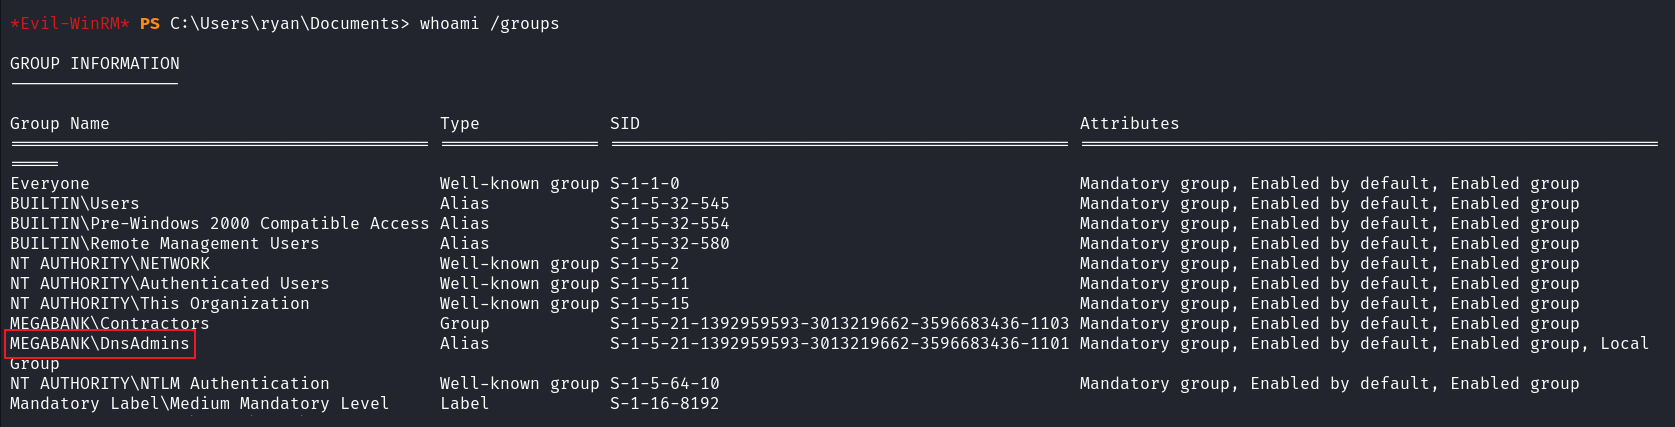Click Mandatory Label\Medium Mandatory Level entry
Image resolution: width=1675 pixels, height=427 pixels.
pyautogui.click(x=200, y=404)
